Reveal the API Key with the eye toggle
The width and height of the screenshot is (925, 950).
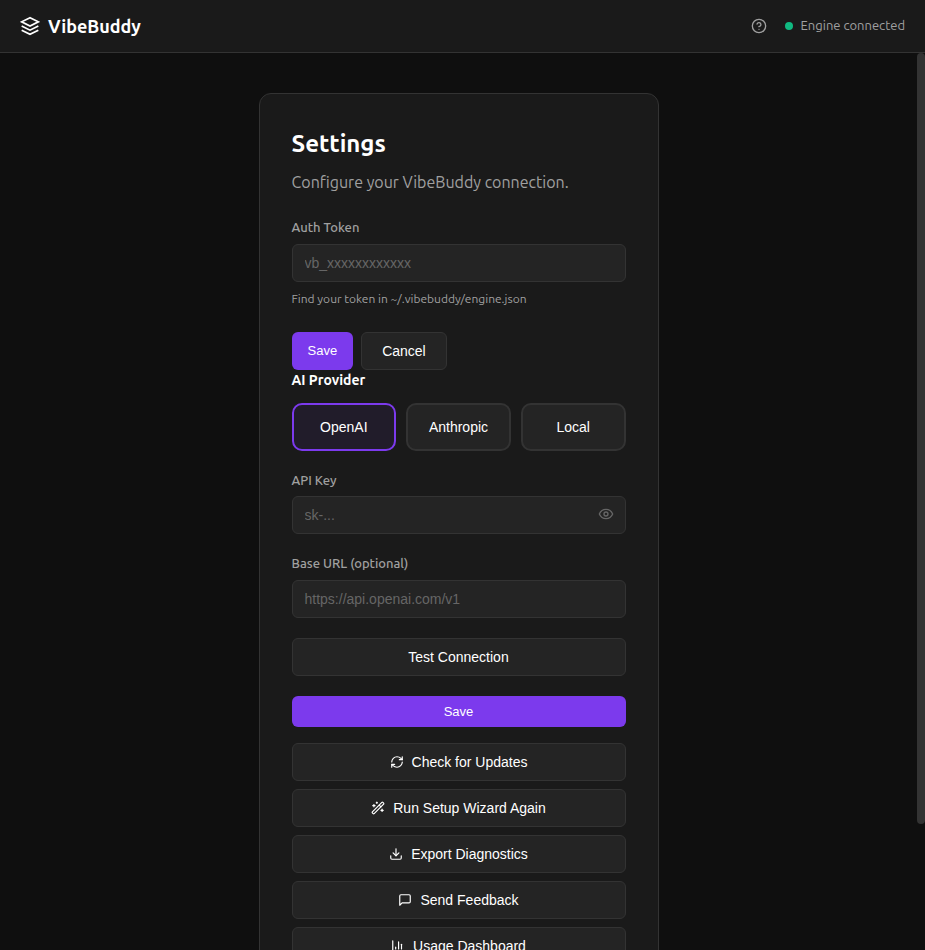605,514
